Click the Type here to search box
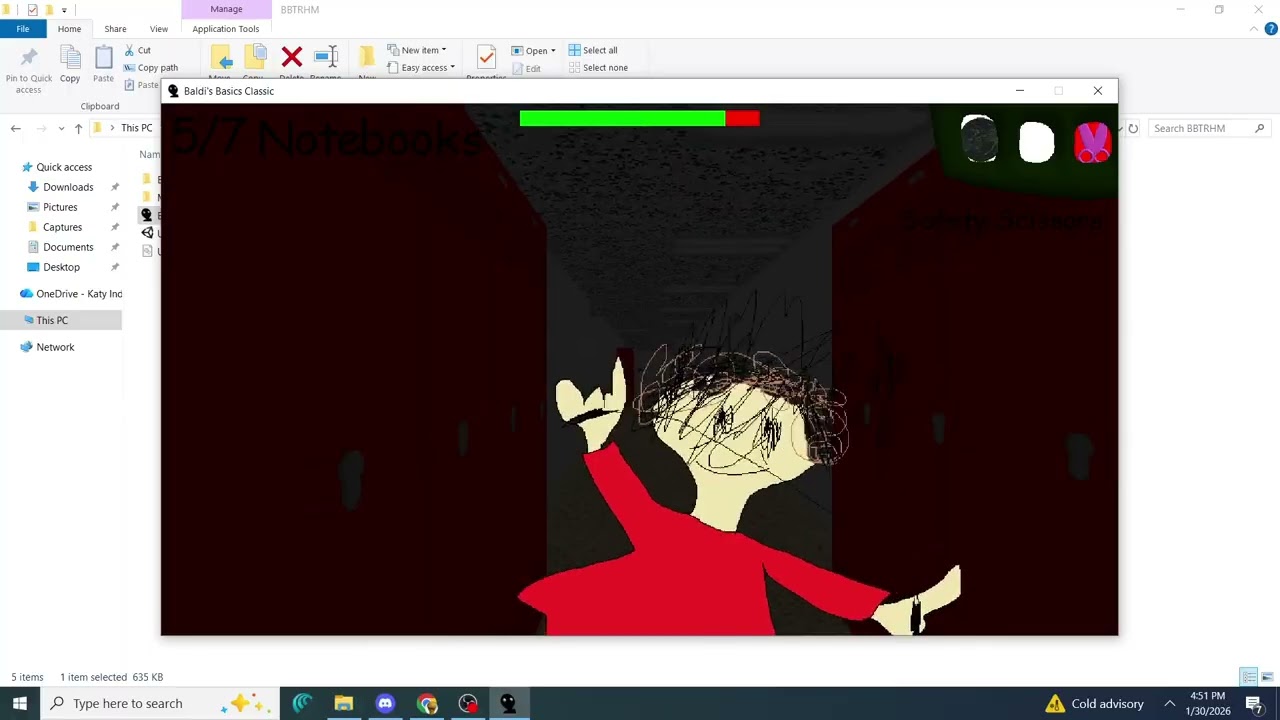1280x720 pixels. (x=160, y=703)
